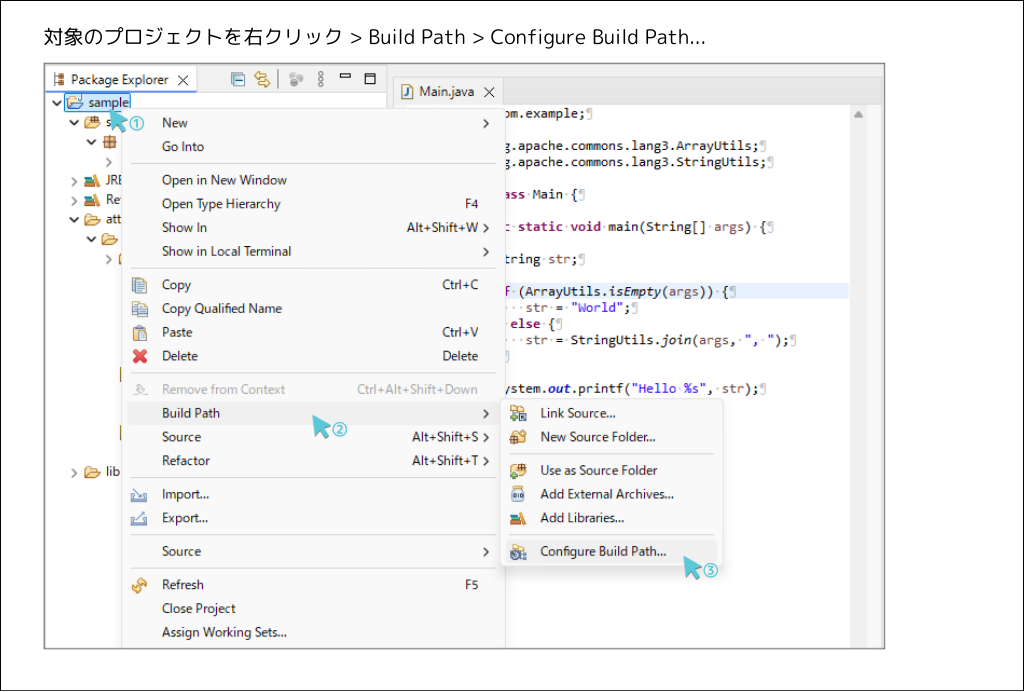Click the Add Libraries books icon
This screenshot has height=692, width=1024.
point(519,518)
